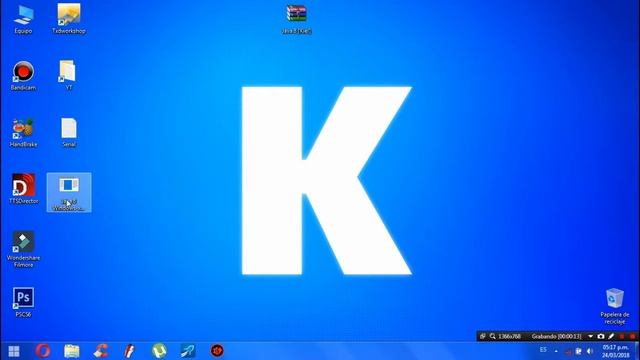Open the red-black circular taskbar app
This screenshot has width=640, height=360.
pyautogui.click(x=217, y=351)
